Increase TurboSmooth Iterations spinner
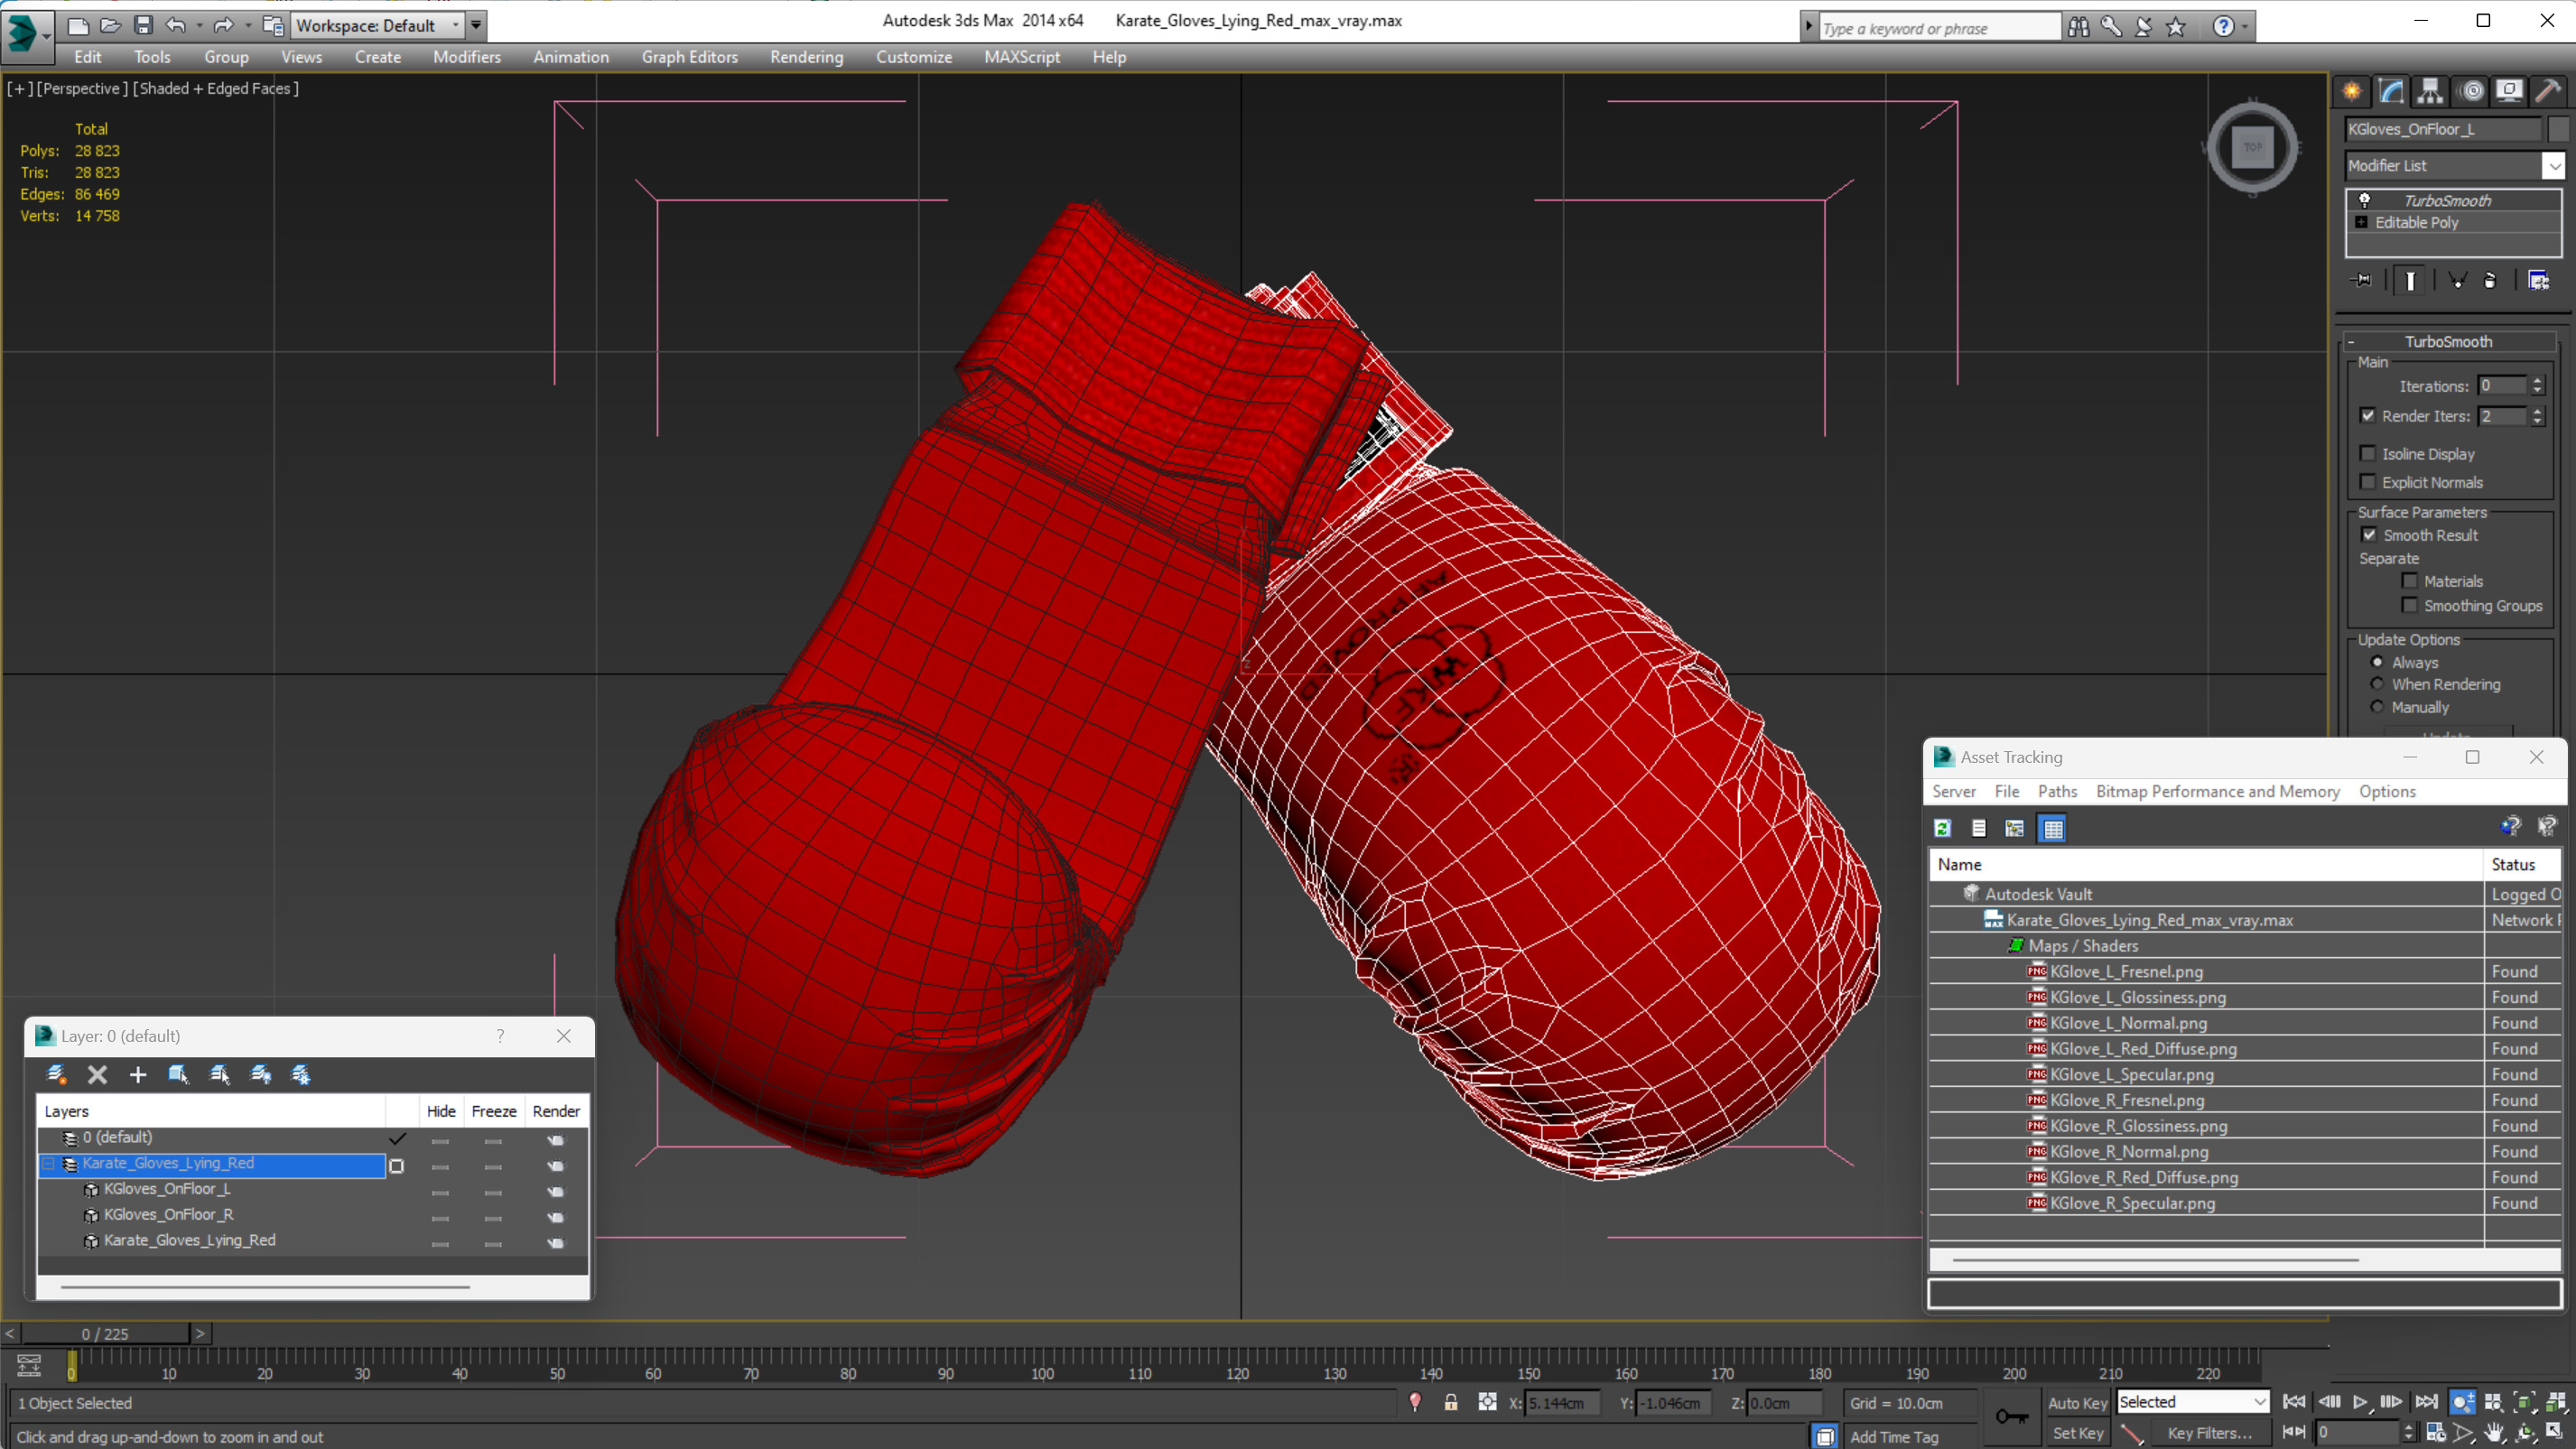The width and height of the screenshot is (2576, 1449). (2537, 380)
